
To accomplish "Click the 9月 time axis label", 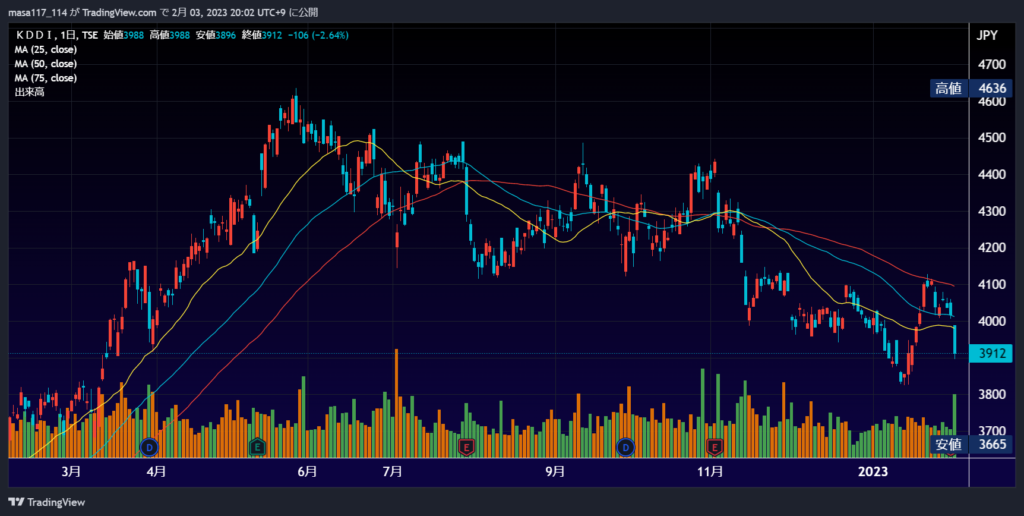I will click(554, 472).
